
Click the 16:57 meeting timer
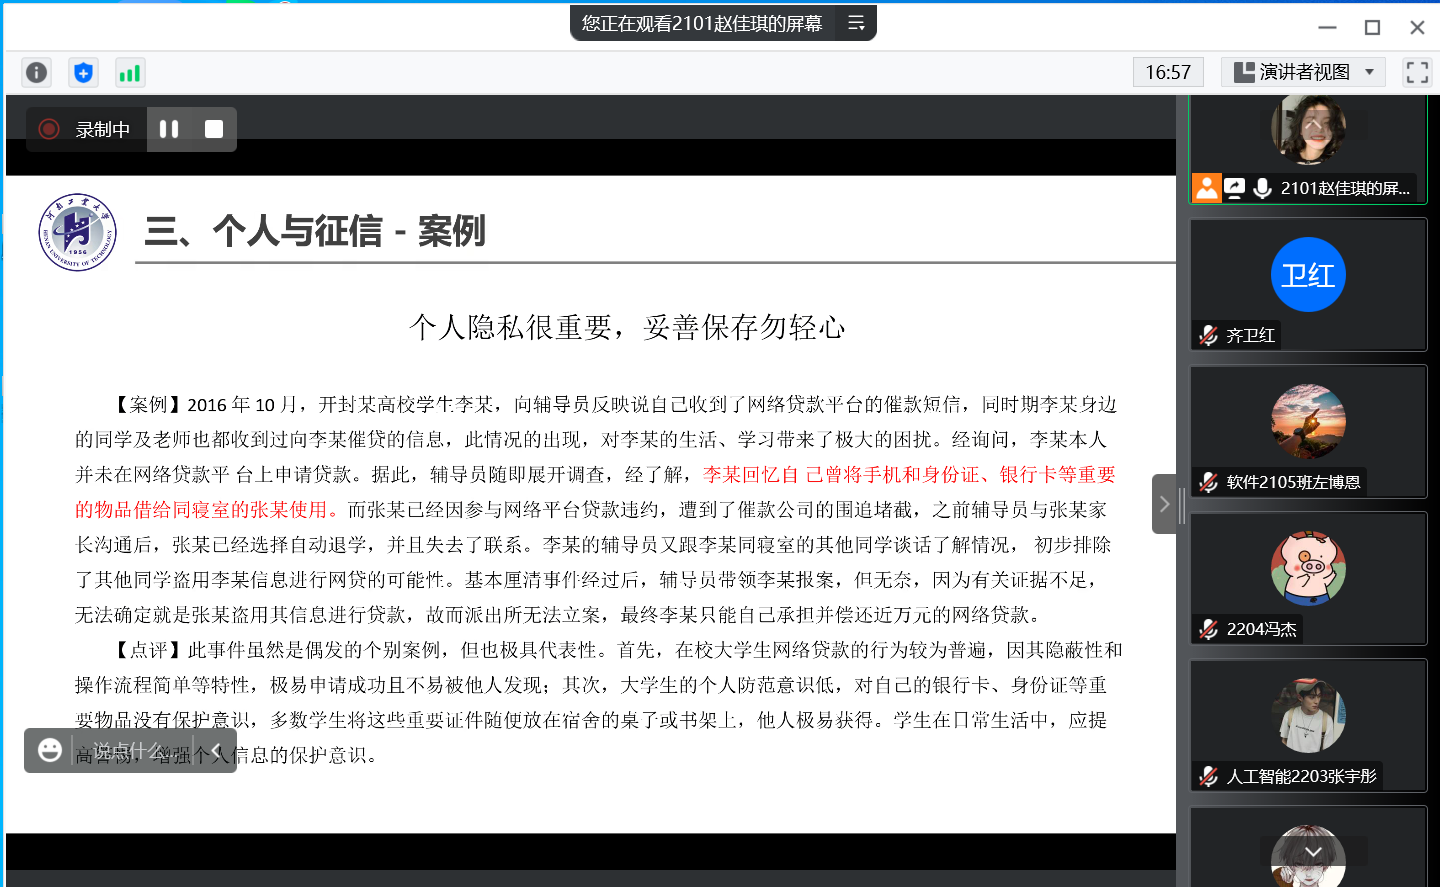click(1168, 72)
